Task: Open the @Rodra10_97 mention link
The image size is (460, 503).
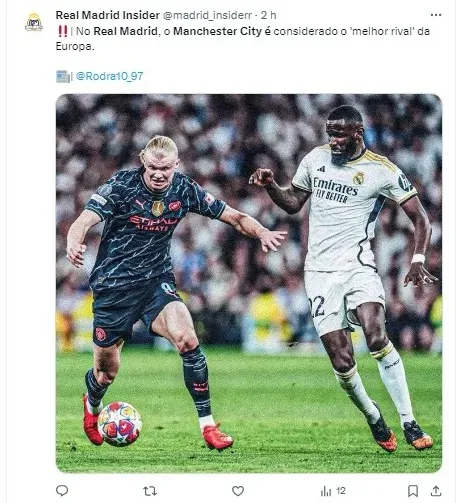Action: [x=109, y=76]
